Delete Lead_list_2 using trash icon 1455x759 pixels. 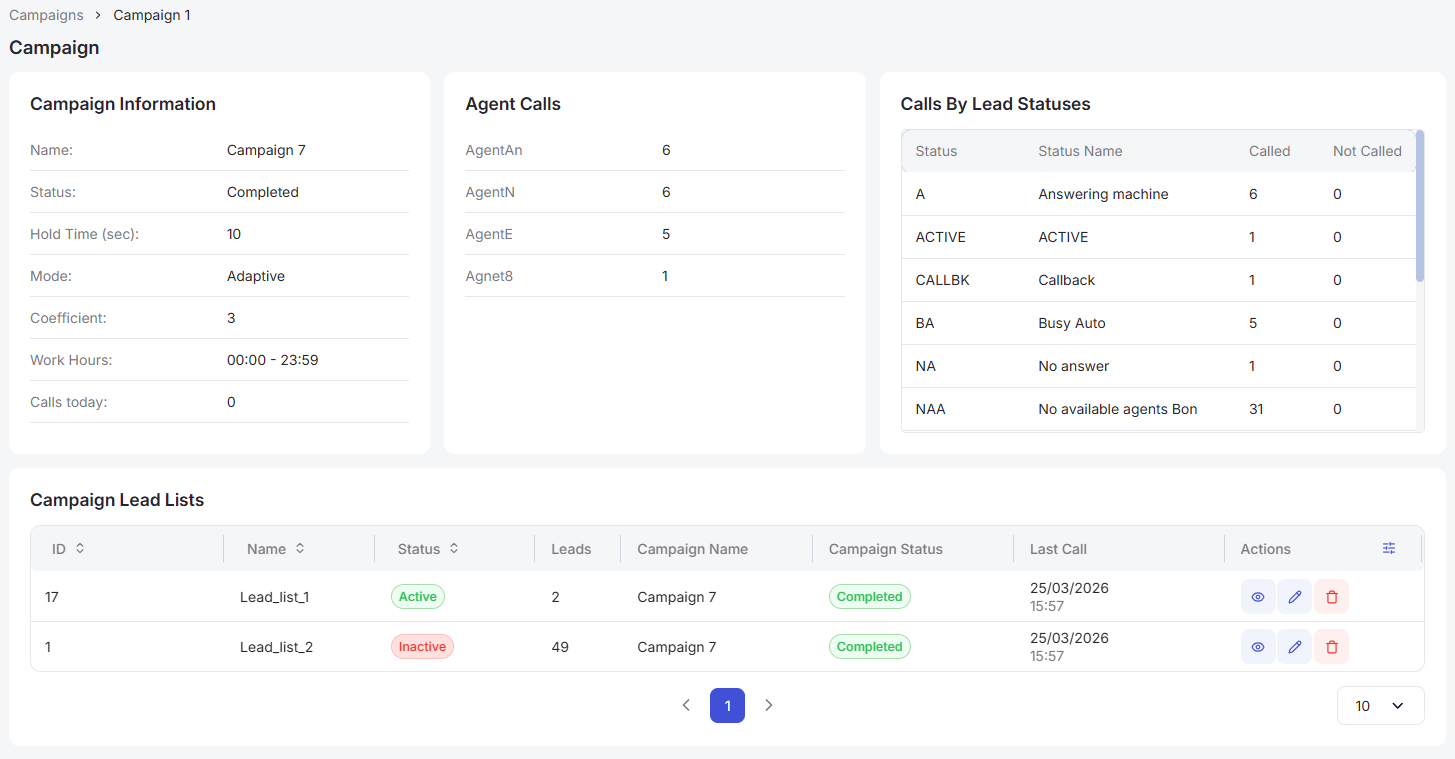click(x=1332, y=647)
